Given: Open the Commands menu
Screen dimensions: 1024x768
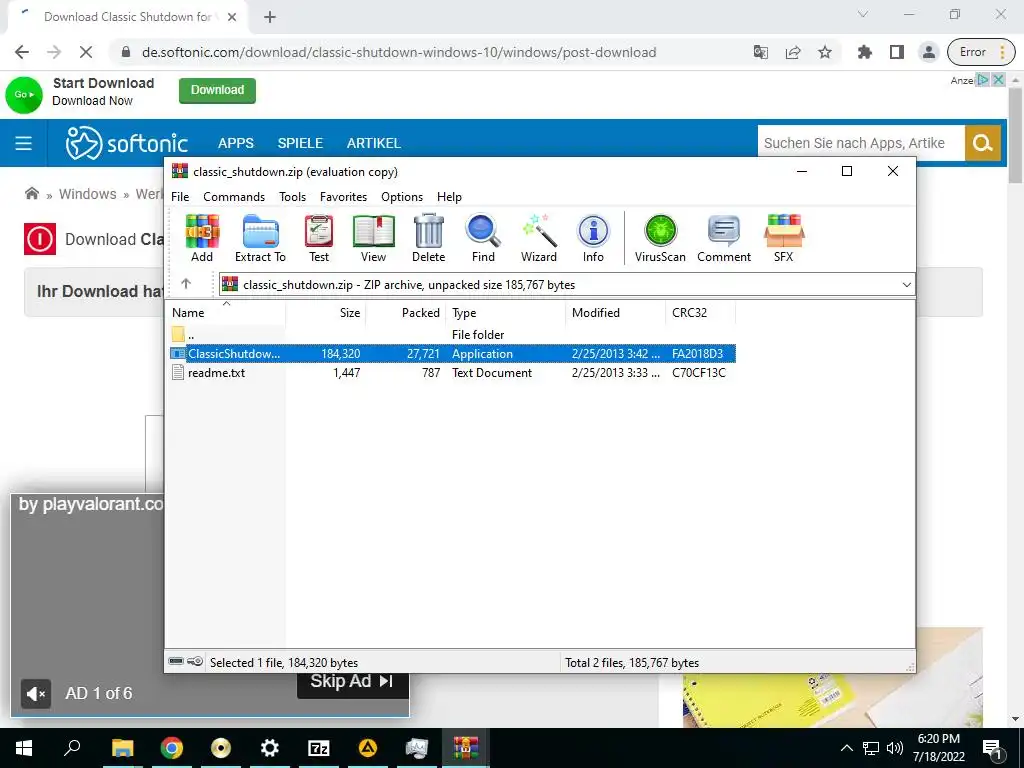Looking at the screenshot, I should pyautogui.click(x=234, y=197).
